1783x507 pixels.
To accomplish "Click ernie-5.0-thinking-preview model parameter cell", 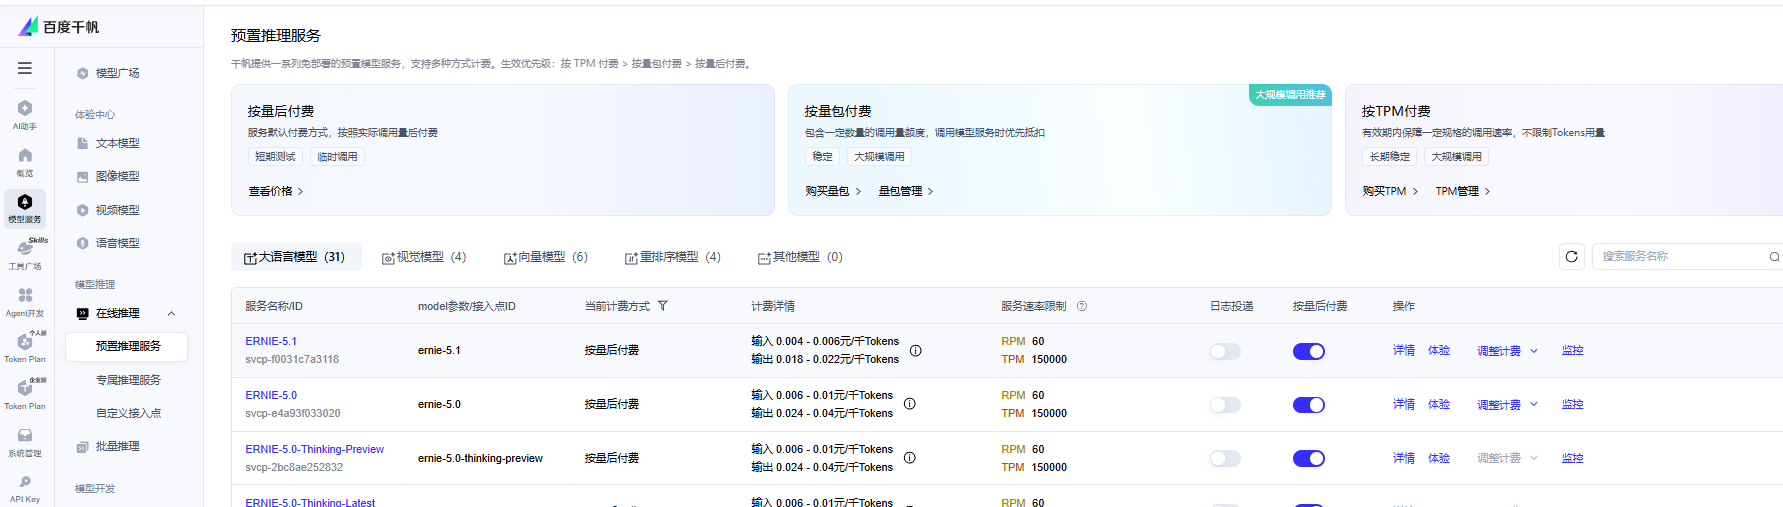I will click(480, 458).
